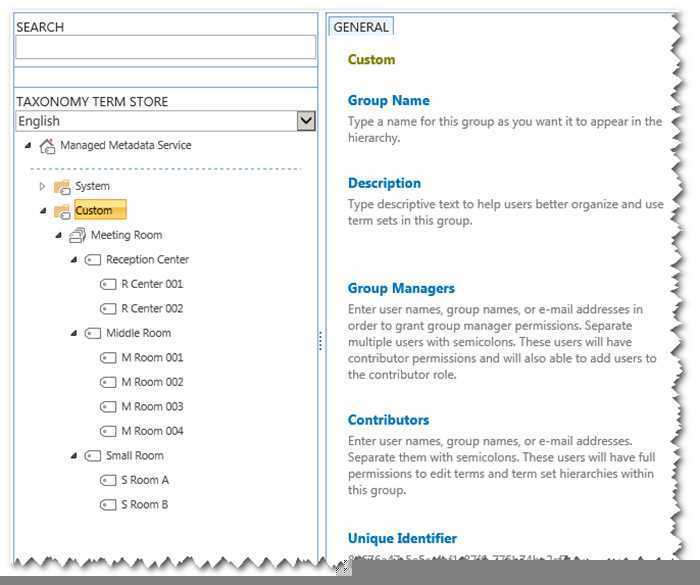700x585 pixels.
Task: Click the Reception Center term tag icon
Action: 92,259
